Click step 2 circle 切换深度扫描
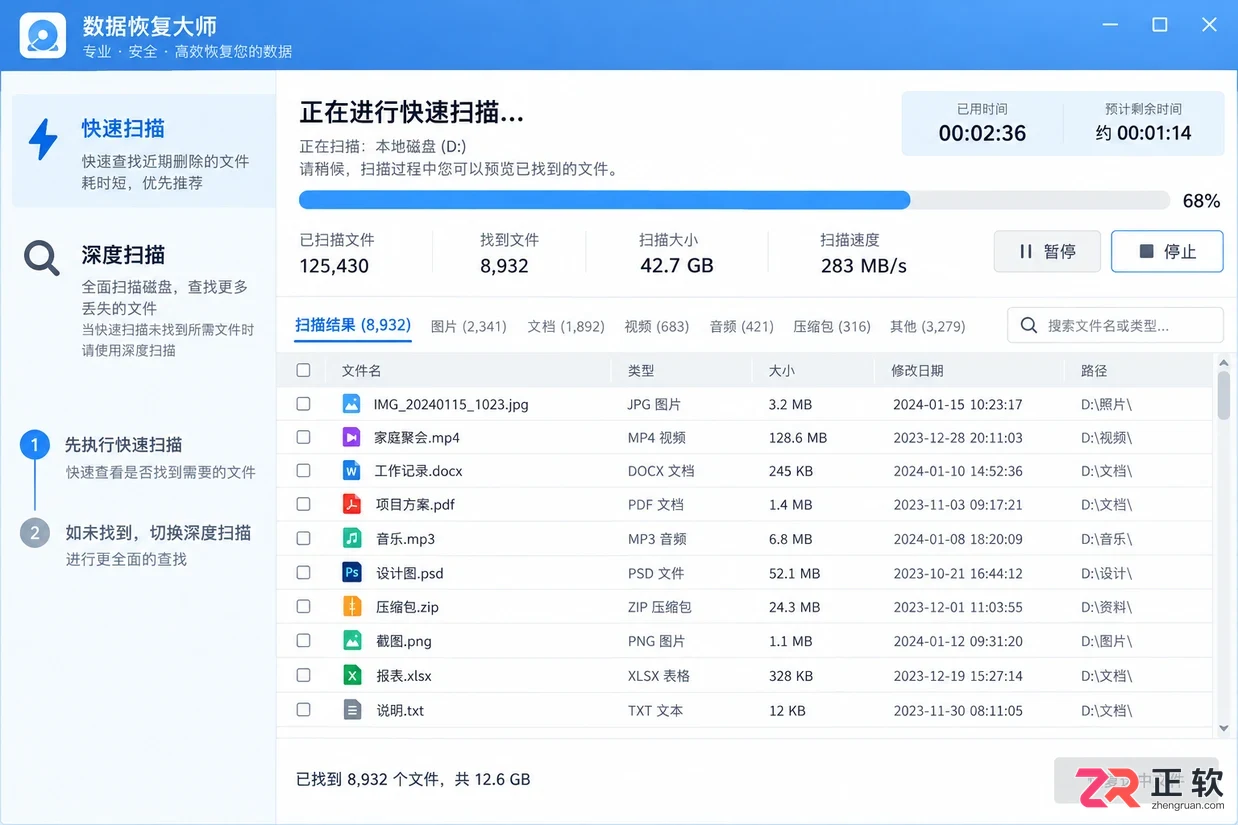 pyautogui.click(x=34, y=533)
